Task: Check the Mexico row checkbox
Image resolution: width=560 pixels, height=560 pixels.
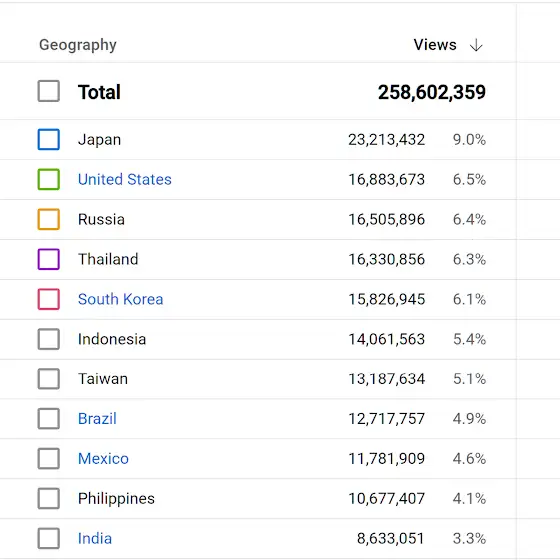Action: tap(49, 459)
